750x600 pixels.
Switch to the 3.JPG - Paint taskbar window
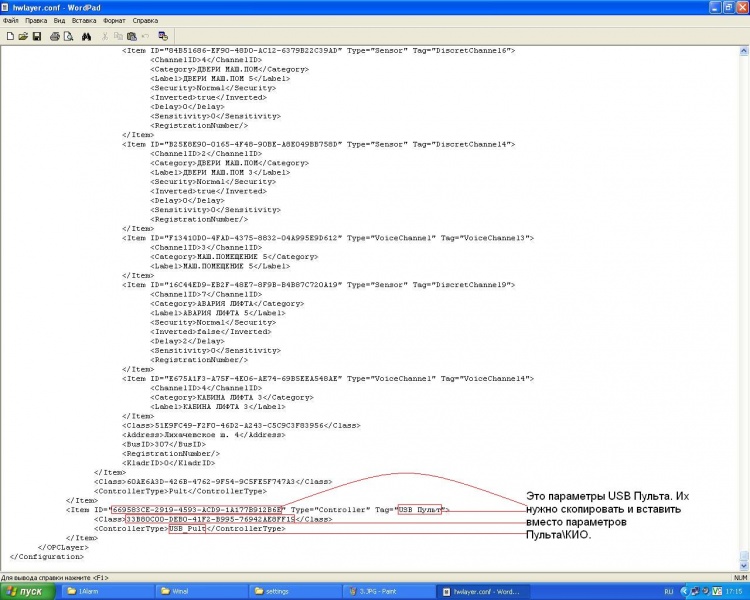pyautogui.click(x=386, y=591)
